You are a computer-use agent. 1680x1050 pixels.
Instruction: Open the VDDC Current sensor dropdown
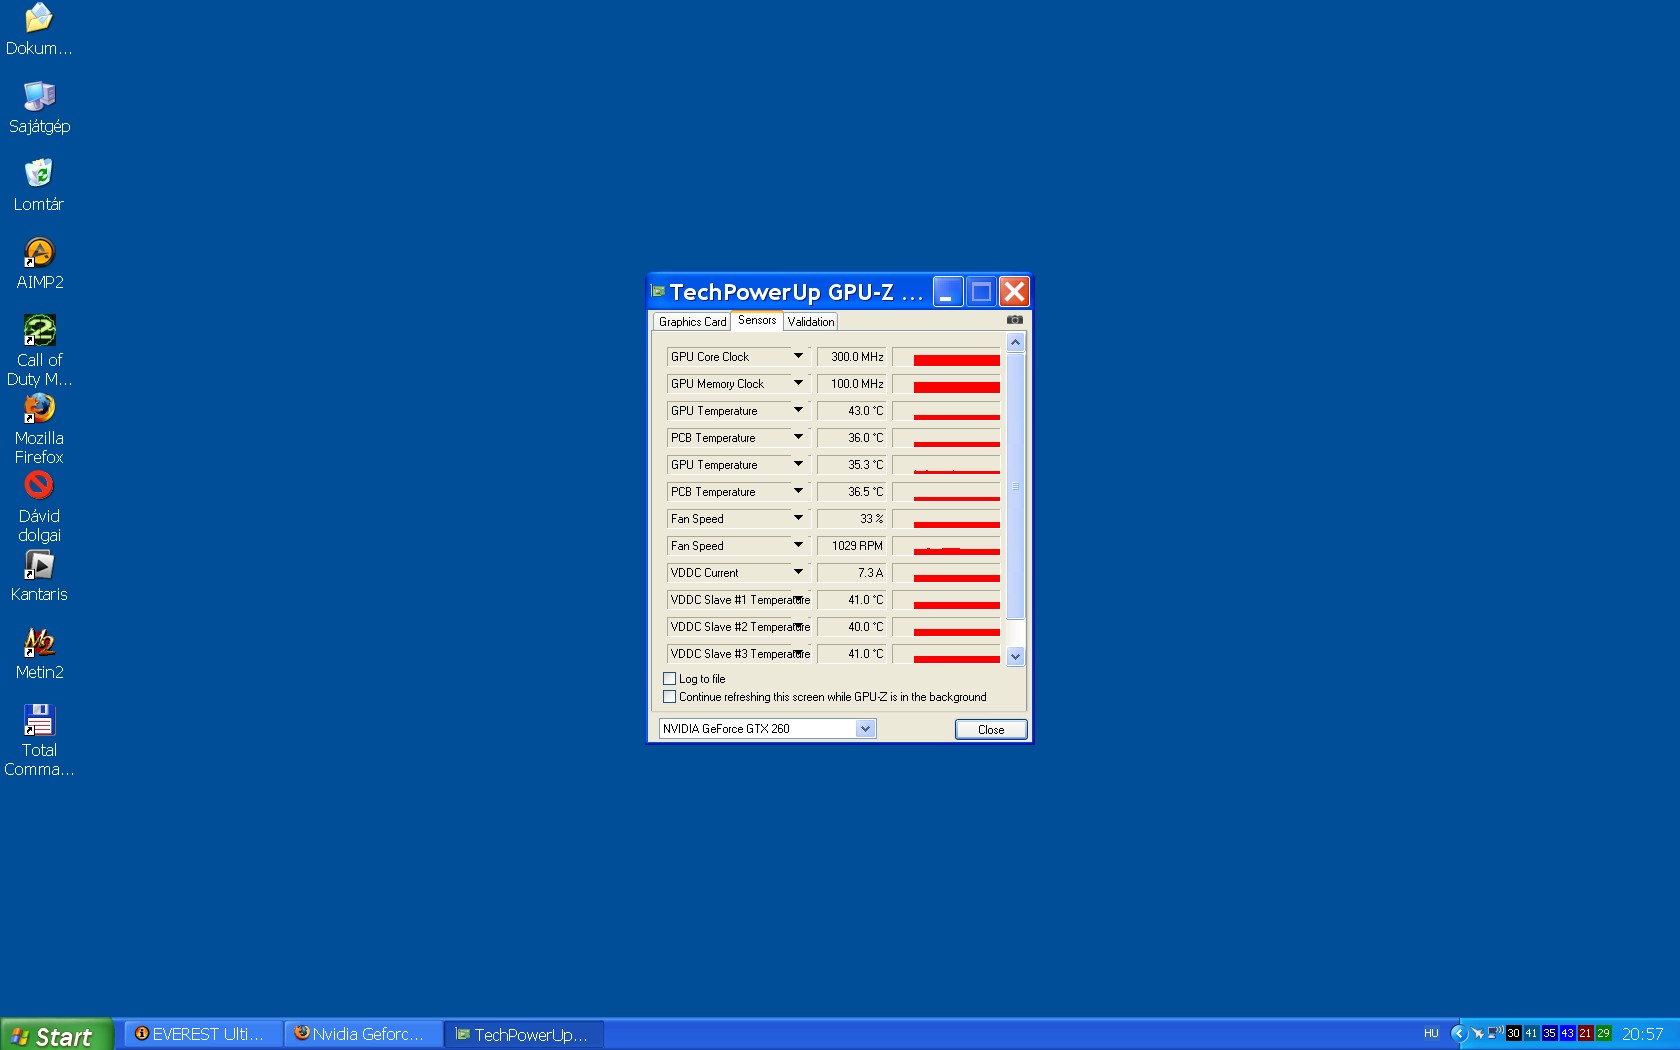point(798,572)
